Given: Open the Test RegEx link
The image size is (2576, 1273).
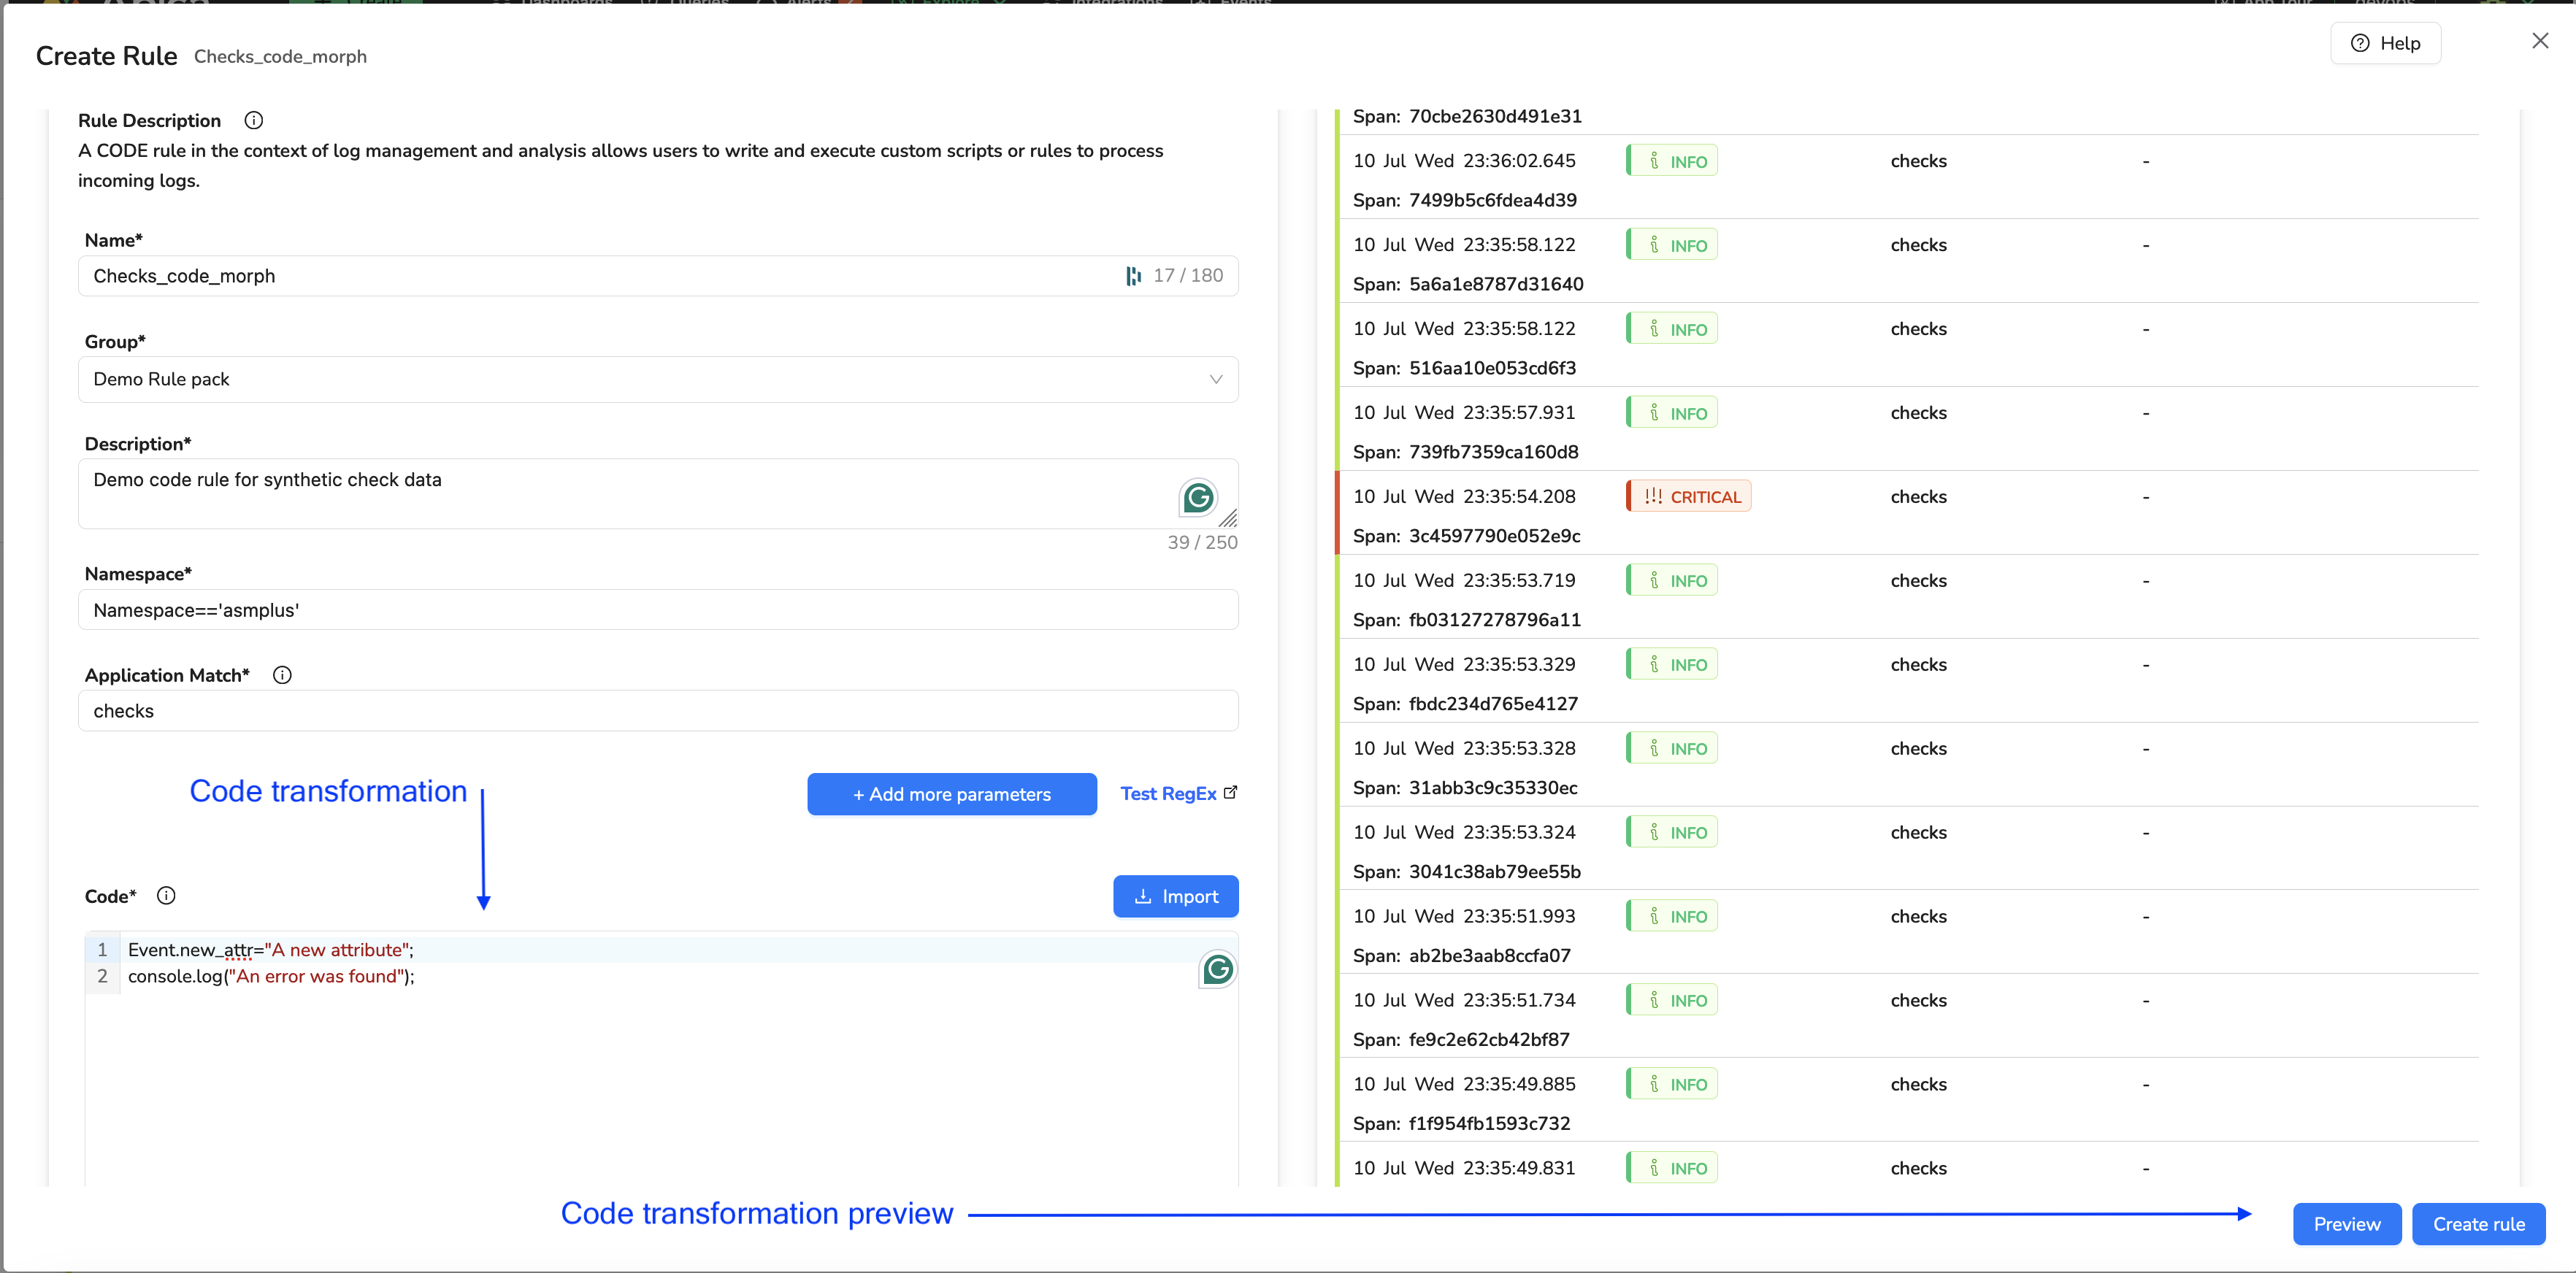Looking at the screenshot, I should pos(1167,794).
